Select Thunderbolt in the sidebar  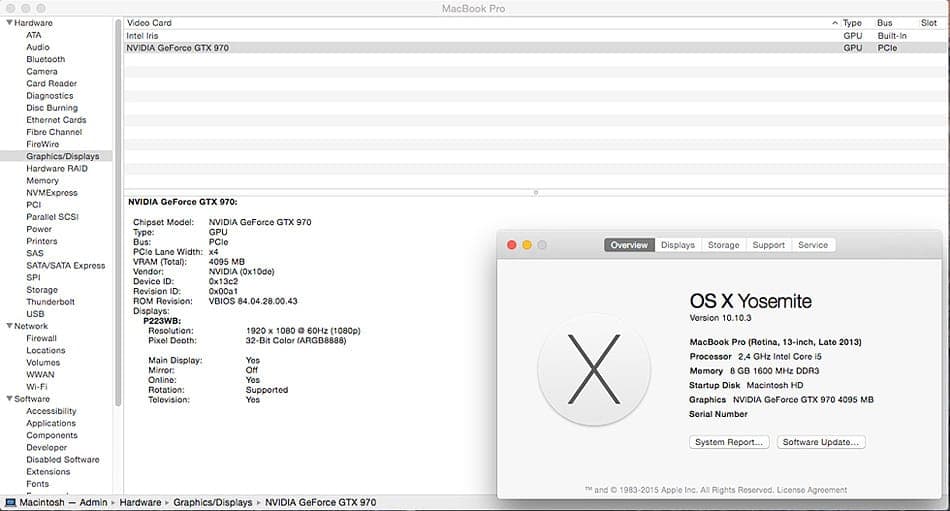coord(50,301)
